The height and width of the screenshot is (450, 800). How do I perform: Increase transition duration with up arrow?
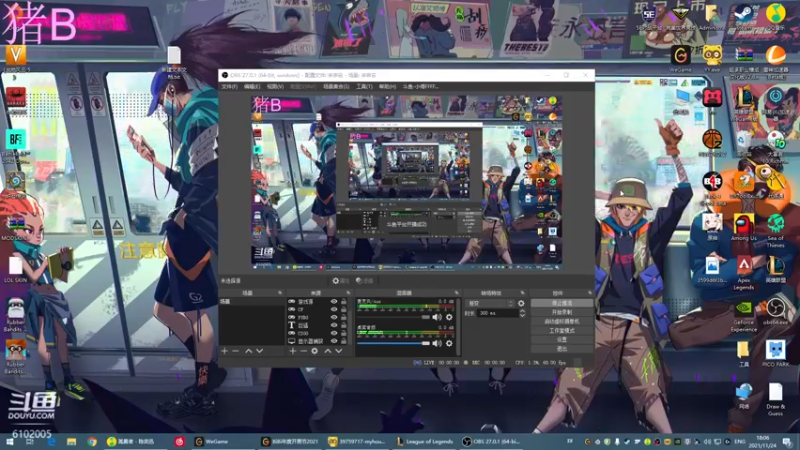522,311
